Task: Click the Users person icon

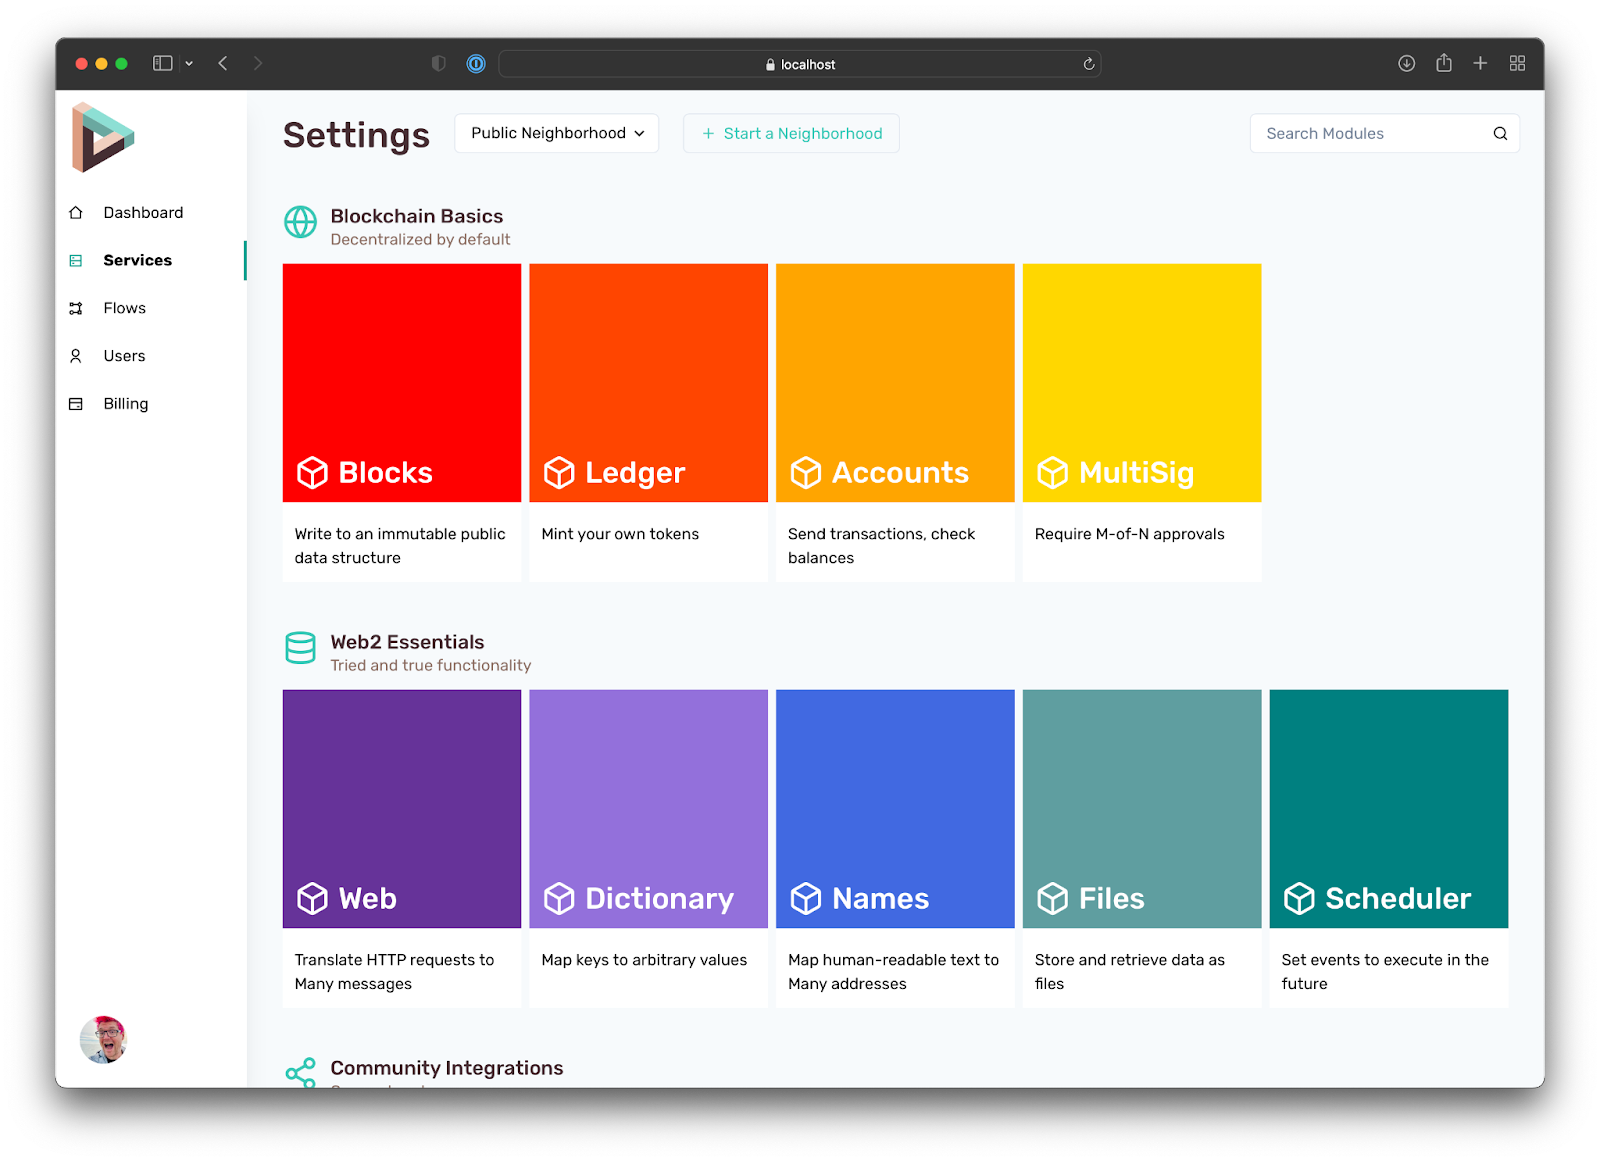Action: (76, 356)
